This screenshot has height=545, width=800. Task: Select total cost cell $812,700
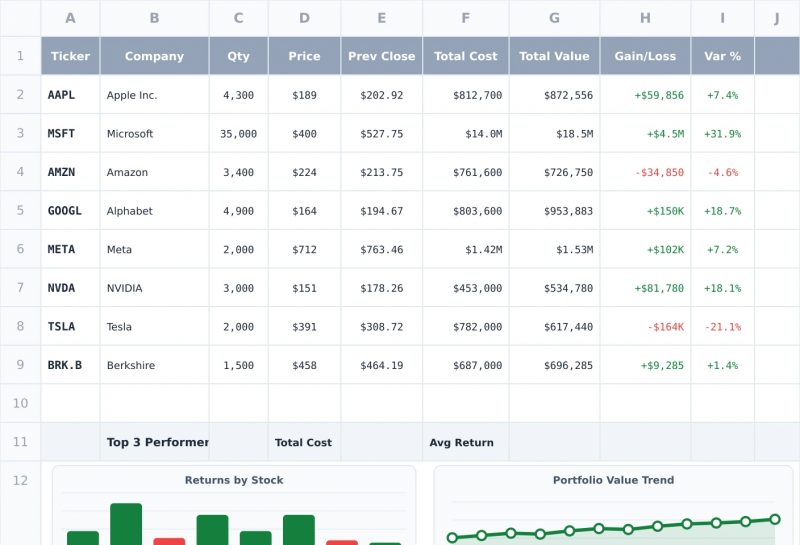(x=466, y=95)
